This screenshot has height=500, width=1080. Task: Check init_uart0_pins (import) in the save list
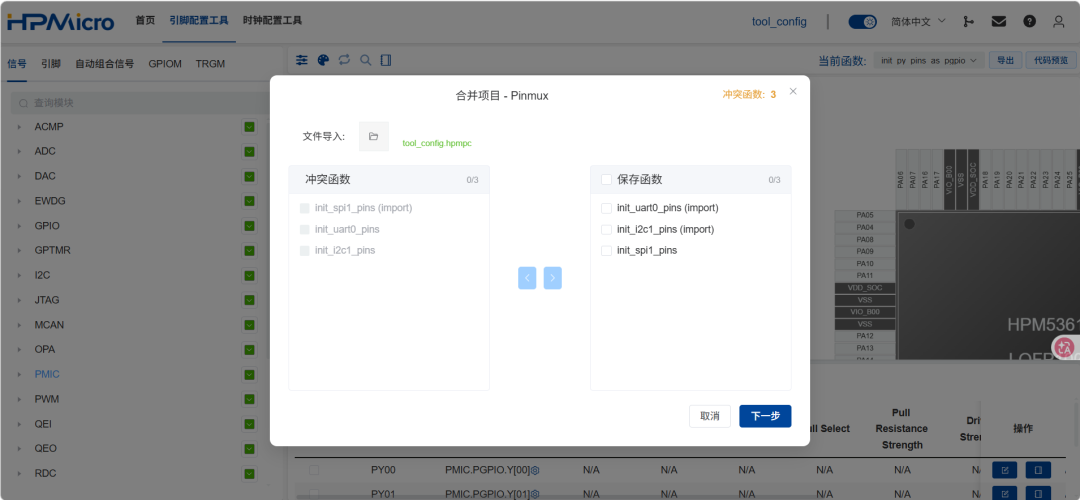[x=607, y=208]
